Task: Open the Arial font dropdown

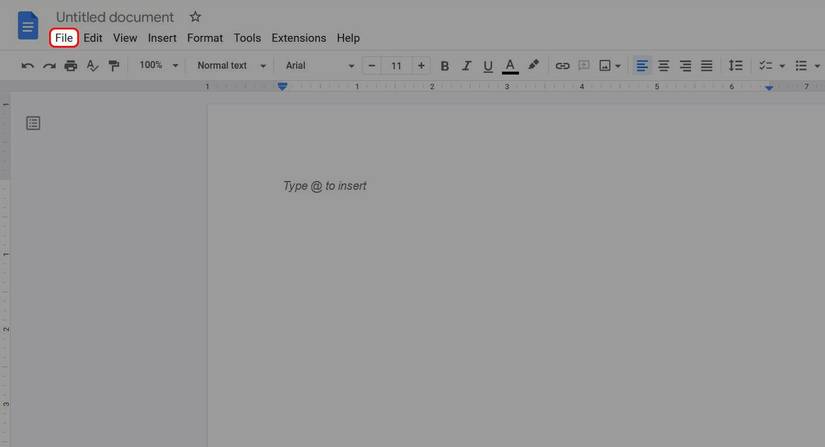Action: [320, 65]
